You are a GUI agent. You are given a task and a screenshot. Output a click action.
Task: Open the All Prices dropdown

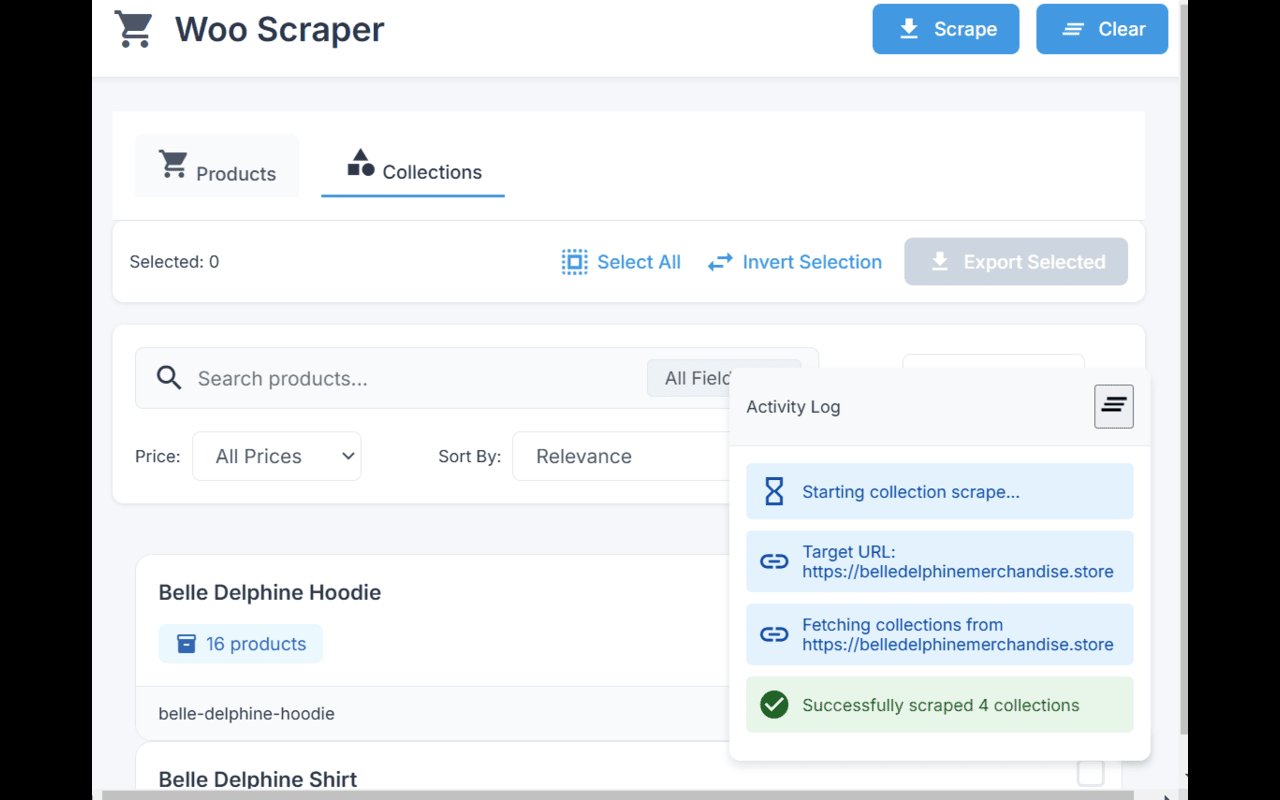[x=276, y=456]
